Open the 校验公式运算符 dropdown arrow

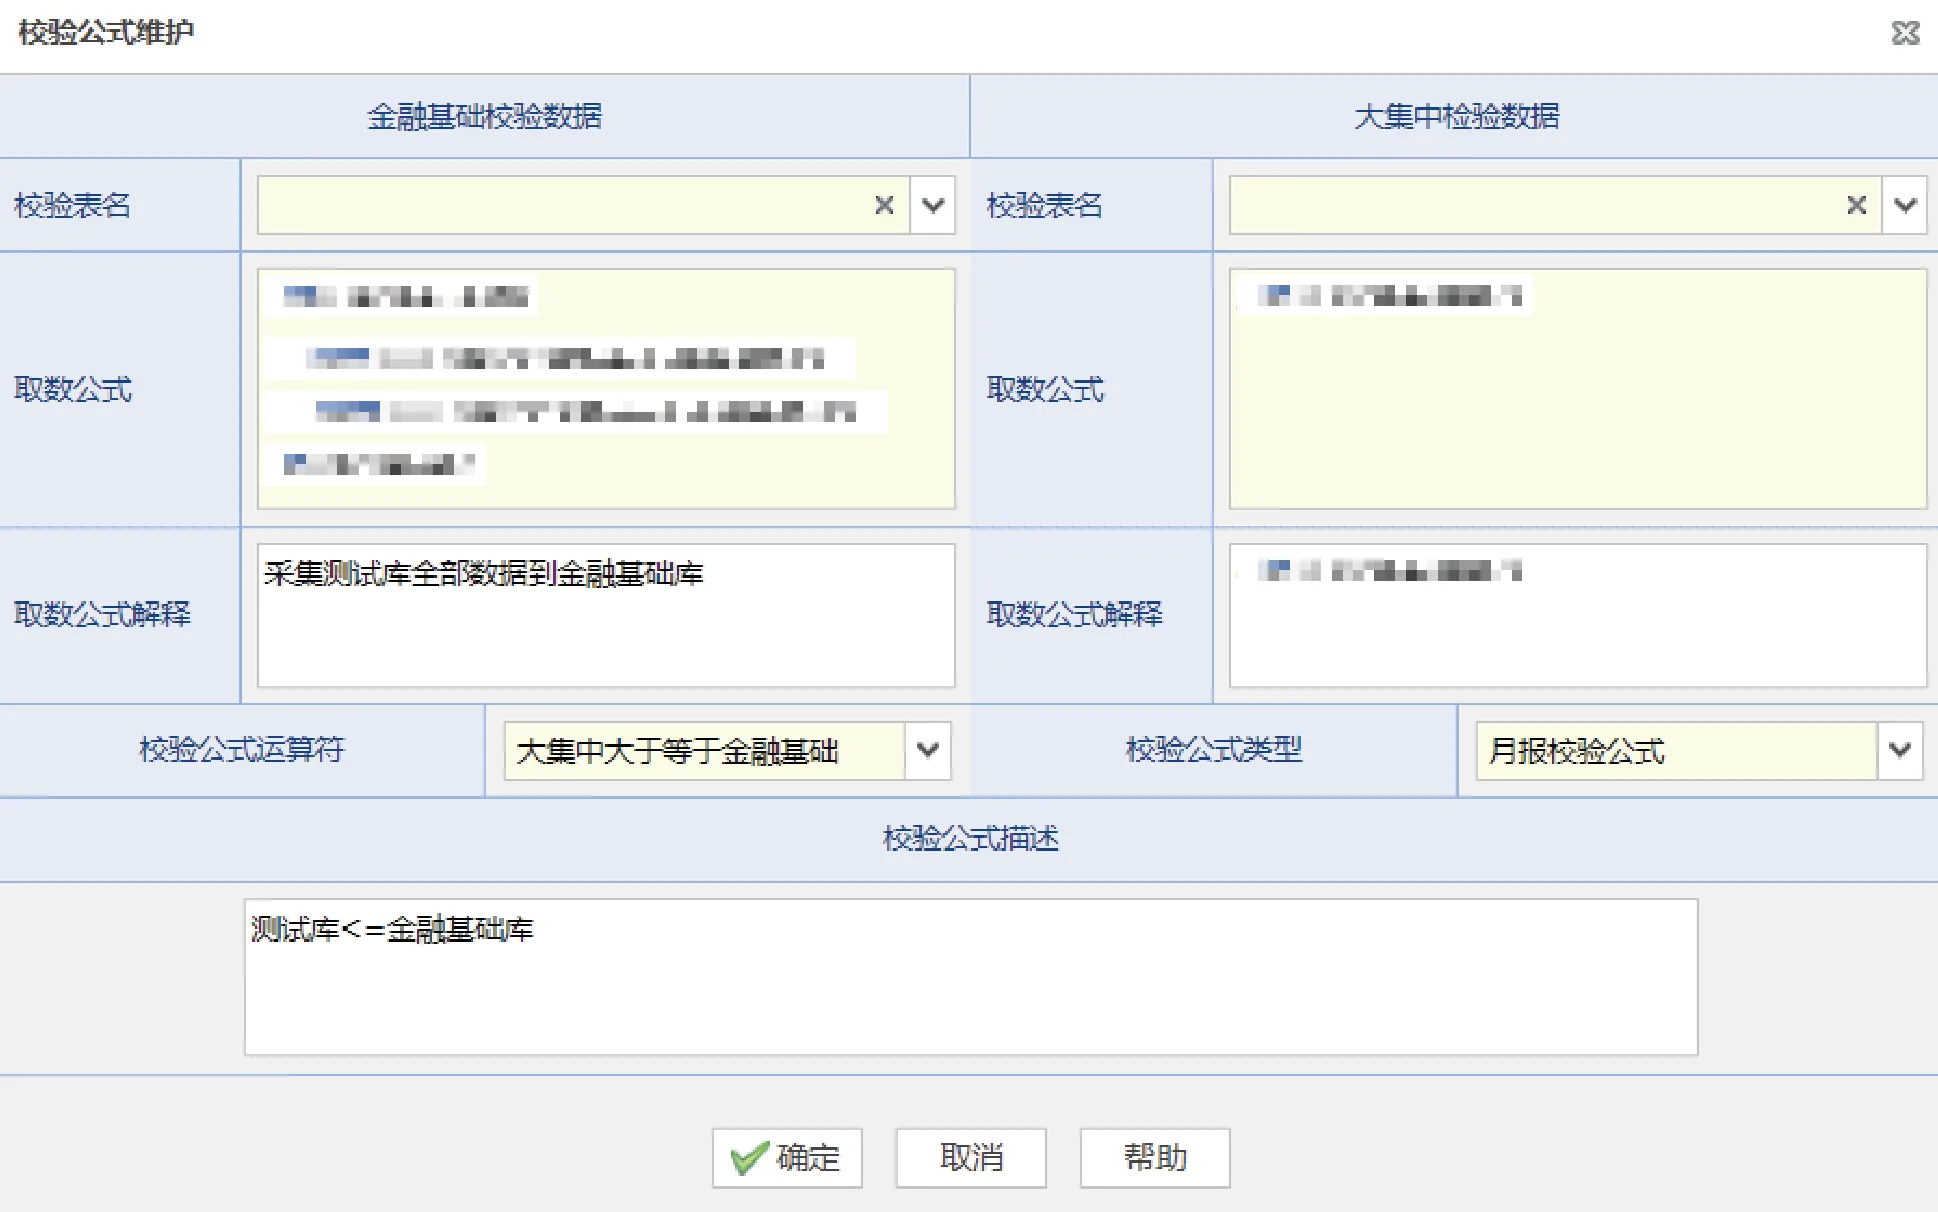coord(928,750)
